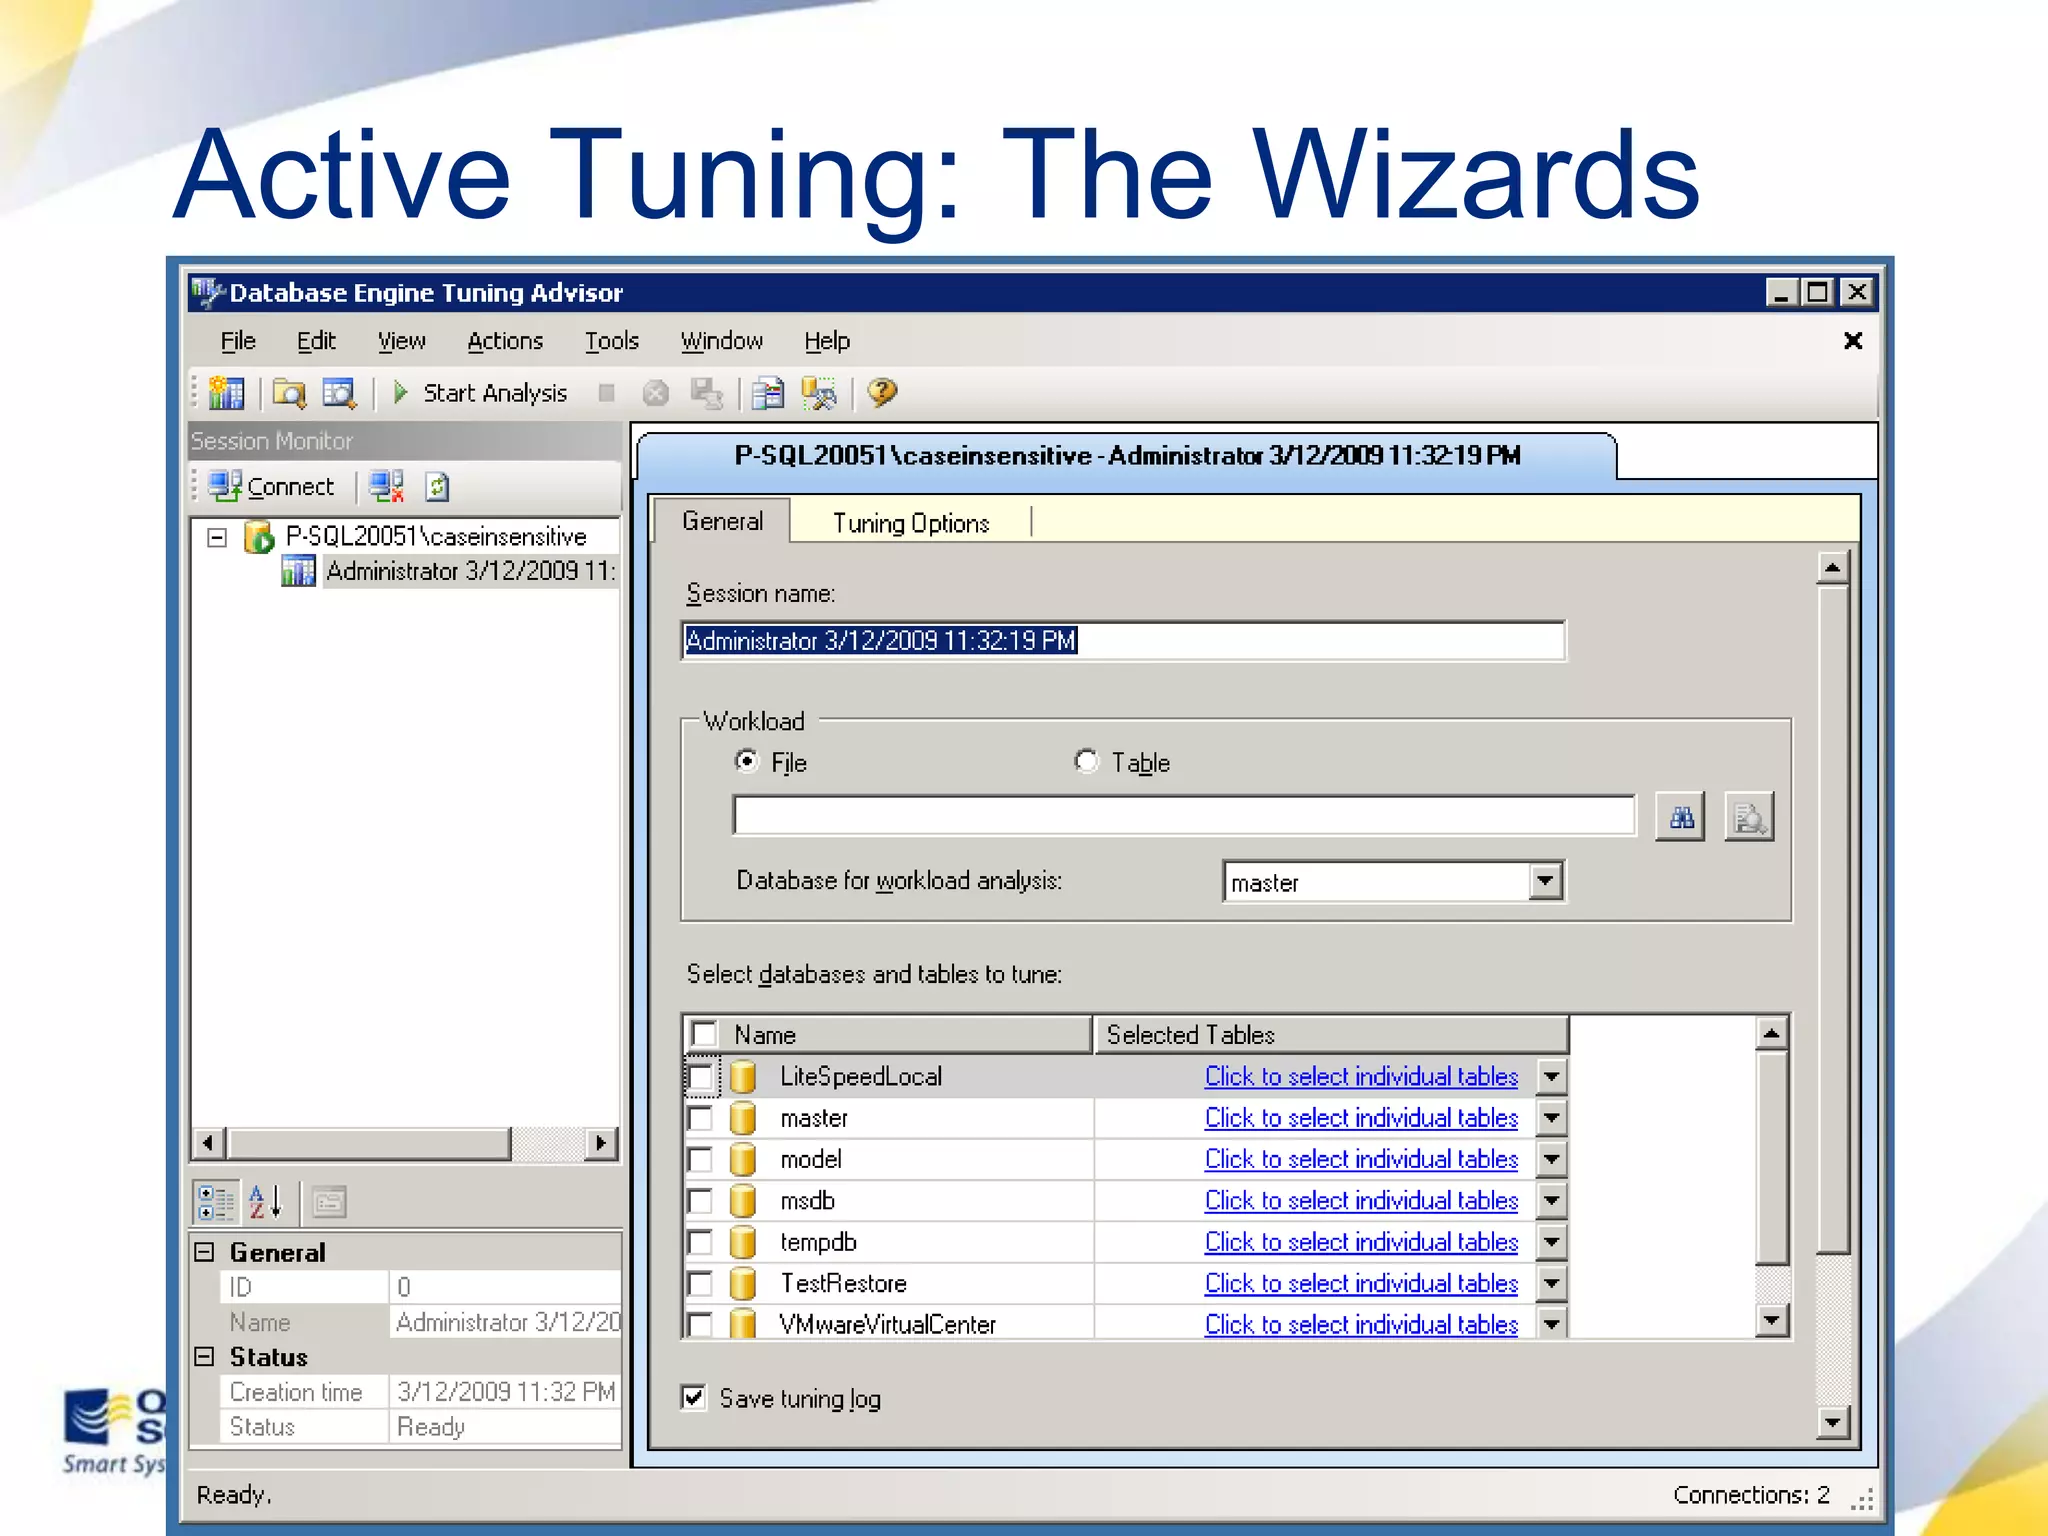
Task: Click the Session name input field
Action: click(1123, 641)
